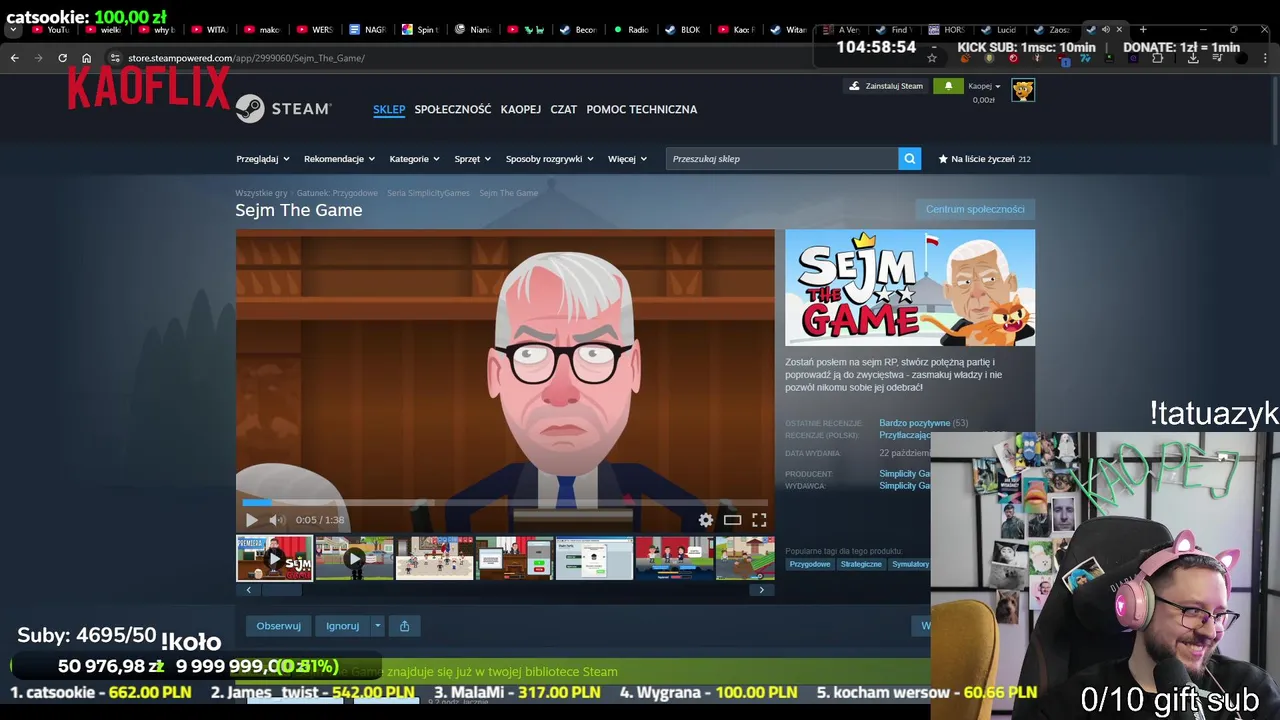Click the browser back arrow

click(14, 58)
